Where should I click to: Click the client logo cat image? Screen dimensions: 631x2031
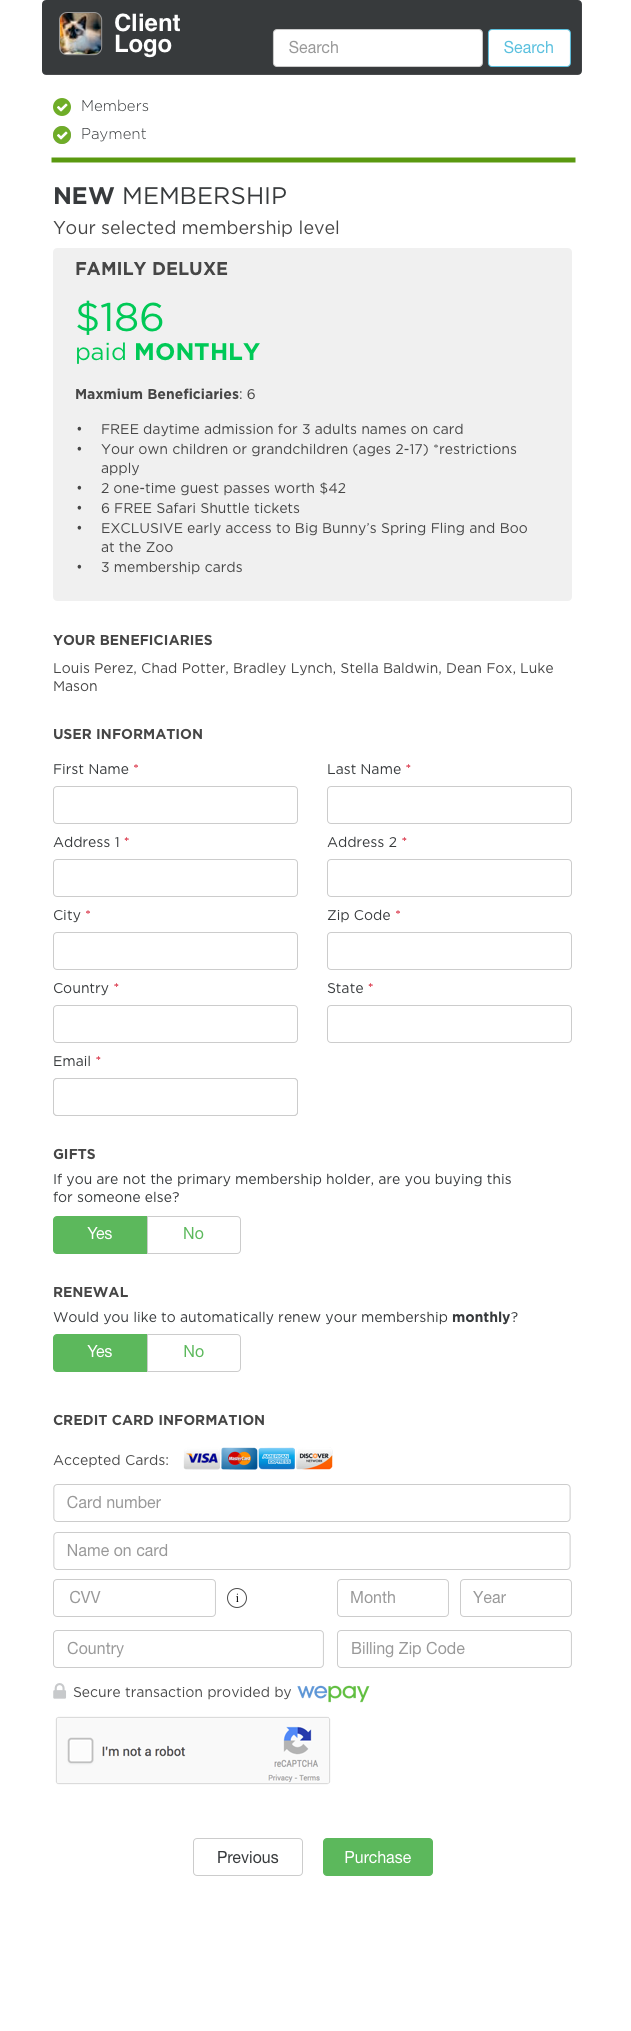[80, 34]
